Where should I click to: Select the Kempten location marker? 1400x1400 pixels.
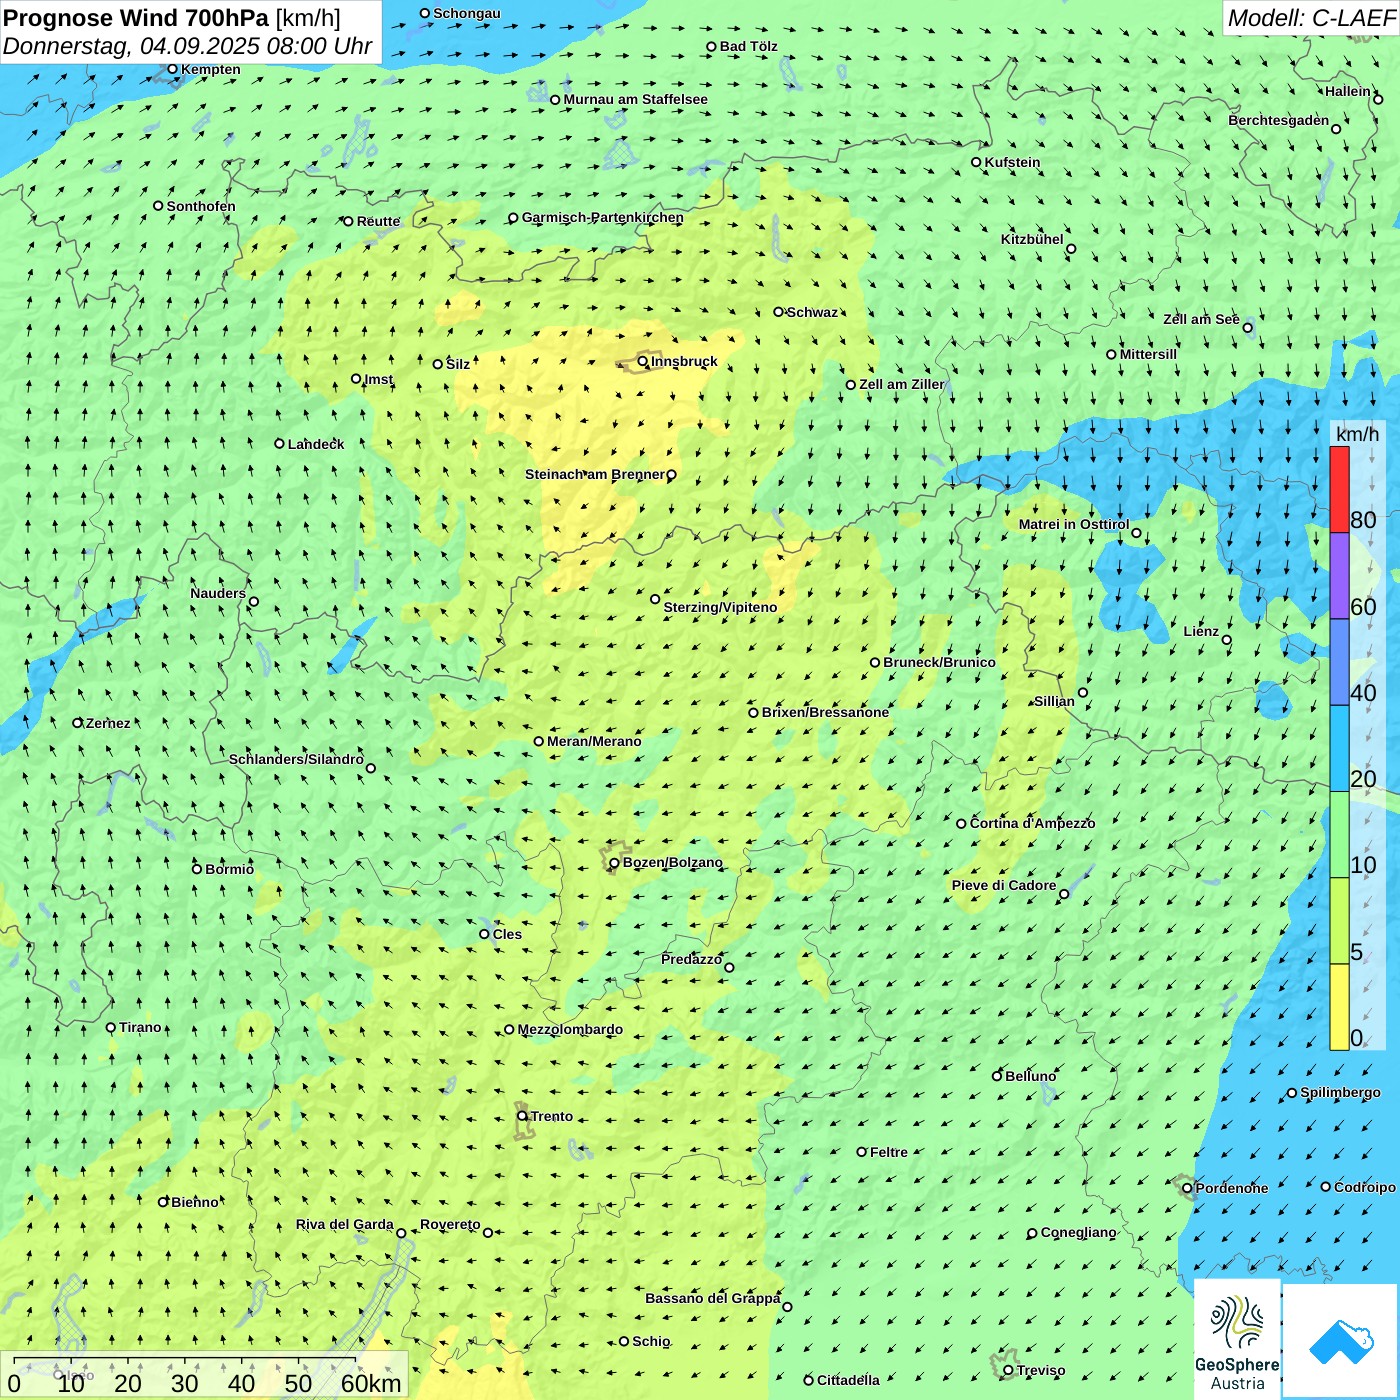click(x=172, y=69)
